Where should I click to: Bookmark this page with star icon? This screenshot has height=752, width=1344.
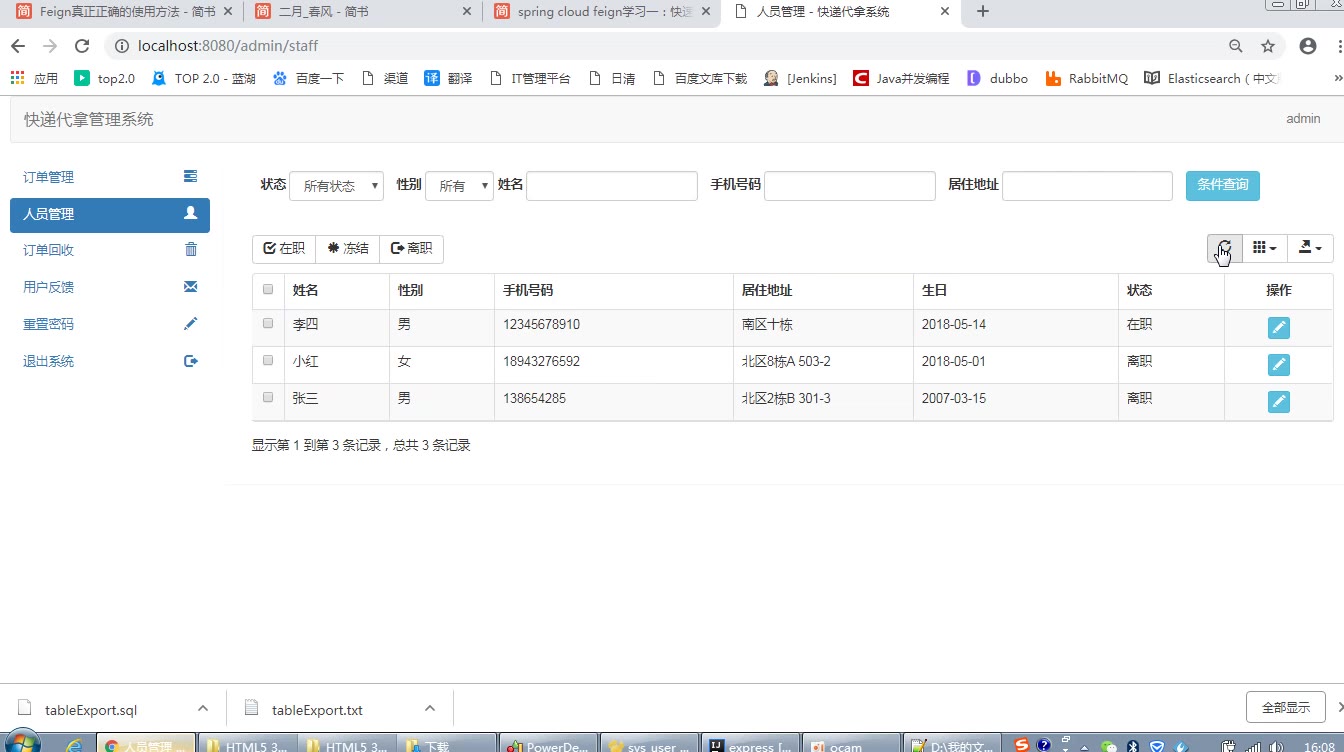click(1268, 46)
